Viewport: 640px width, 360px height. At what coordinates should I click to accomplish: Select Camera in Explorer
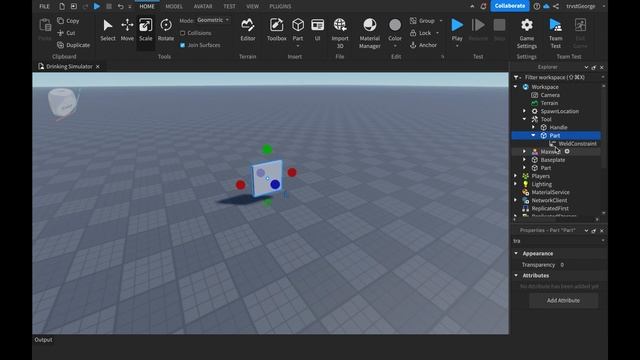pos(550,95)
